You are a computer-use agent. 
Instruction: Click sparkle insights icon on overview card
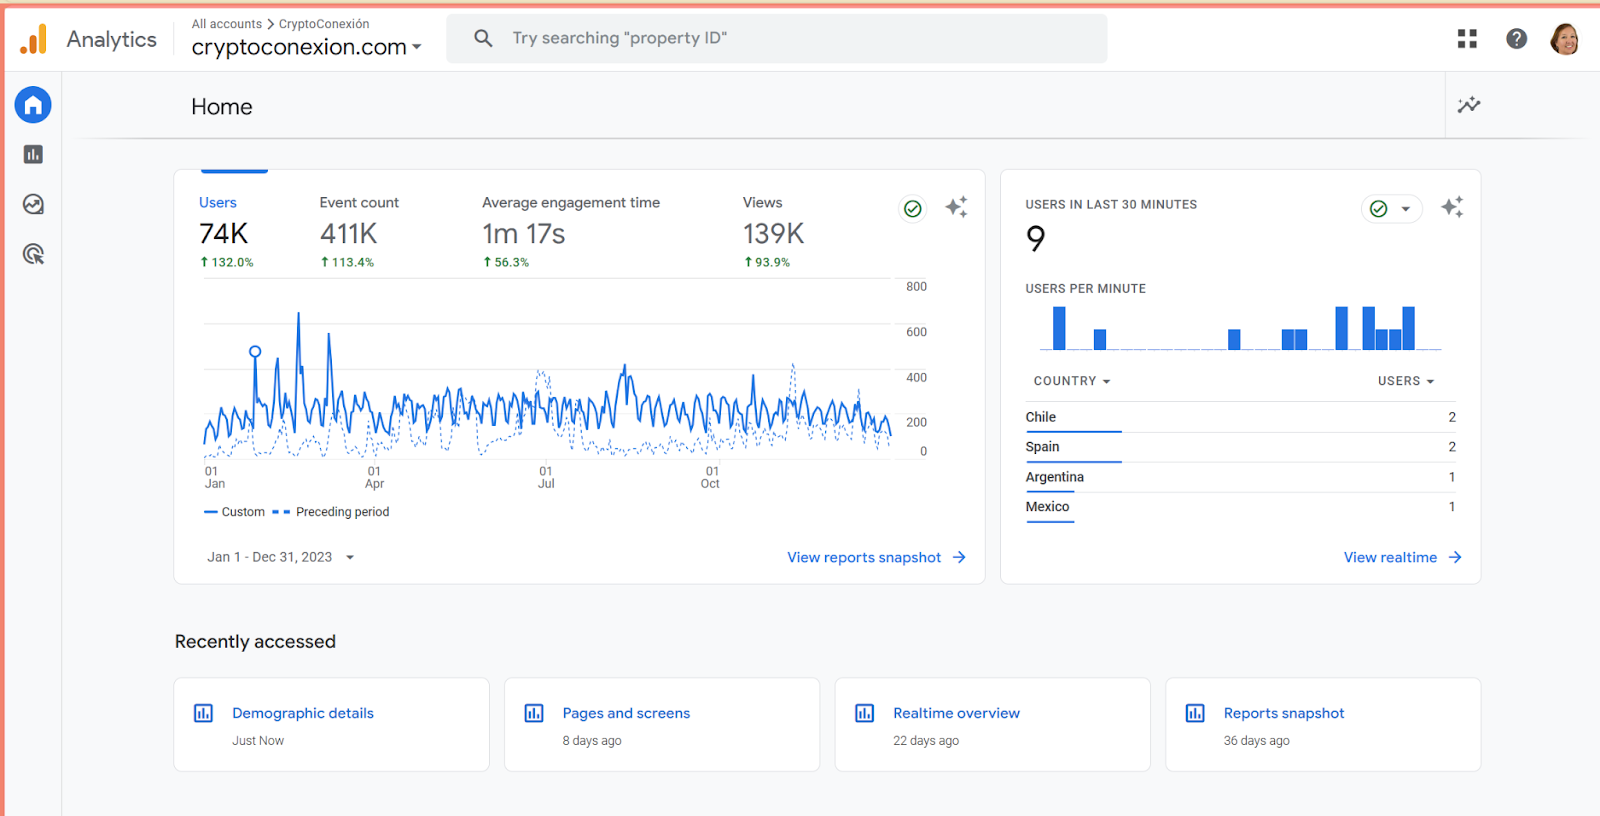tap(957, 207)
